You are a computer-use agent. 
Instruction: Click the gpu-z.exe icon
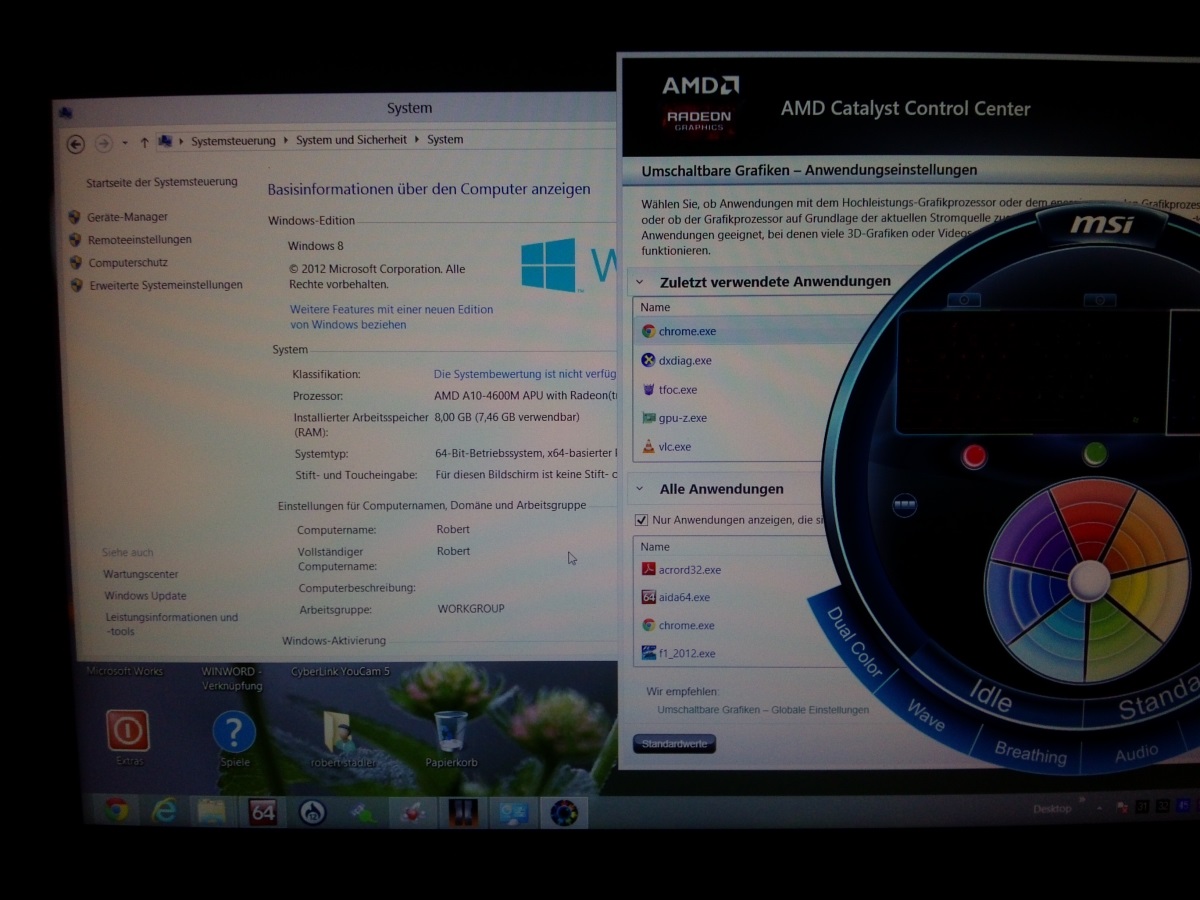tap(648, 418)
